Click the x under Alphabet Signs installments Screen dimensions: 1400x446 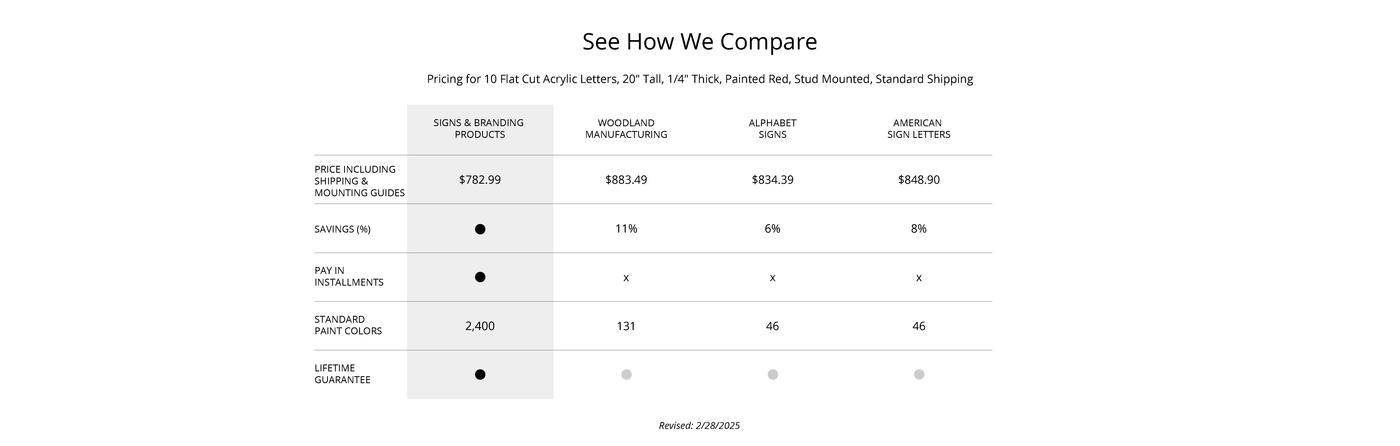point(773,277)
